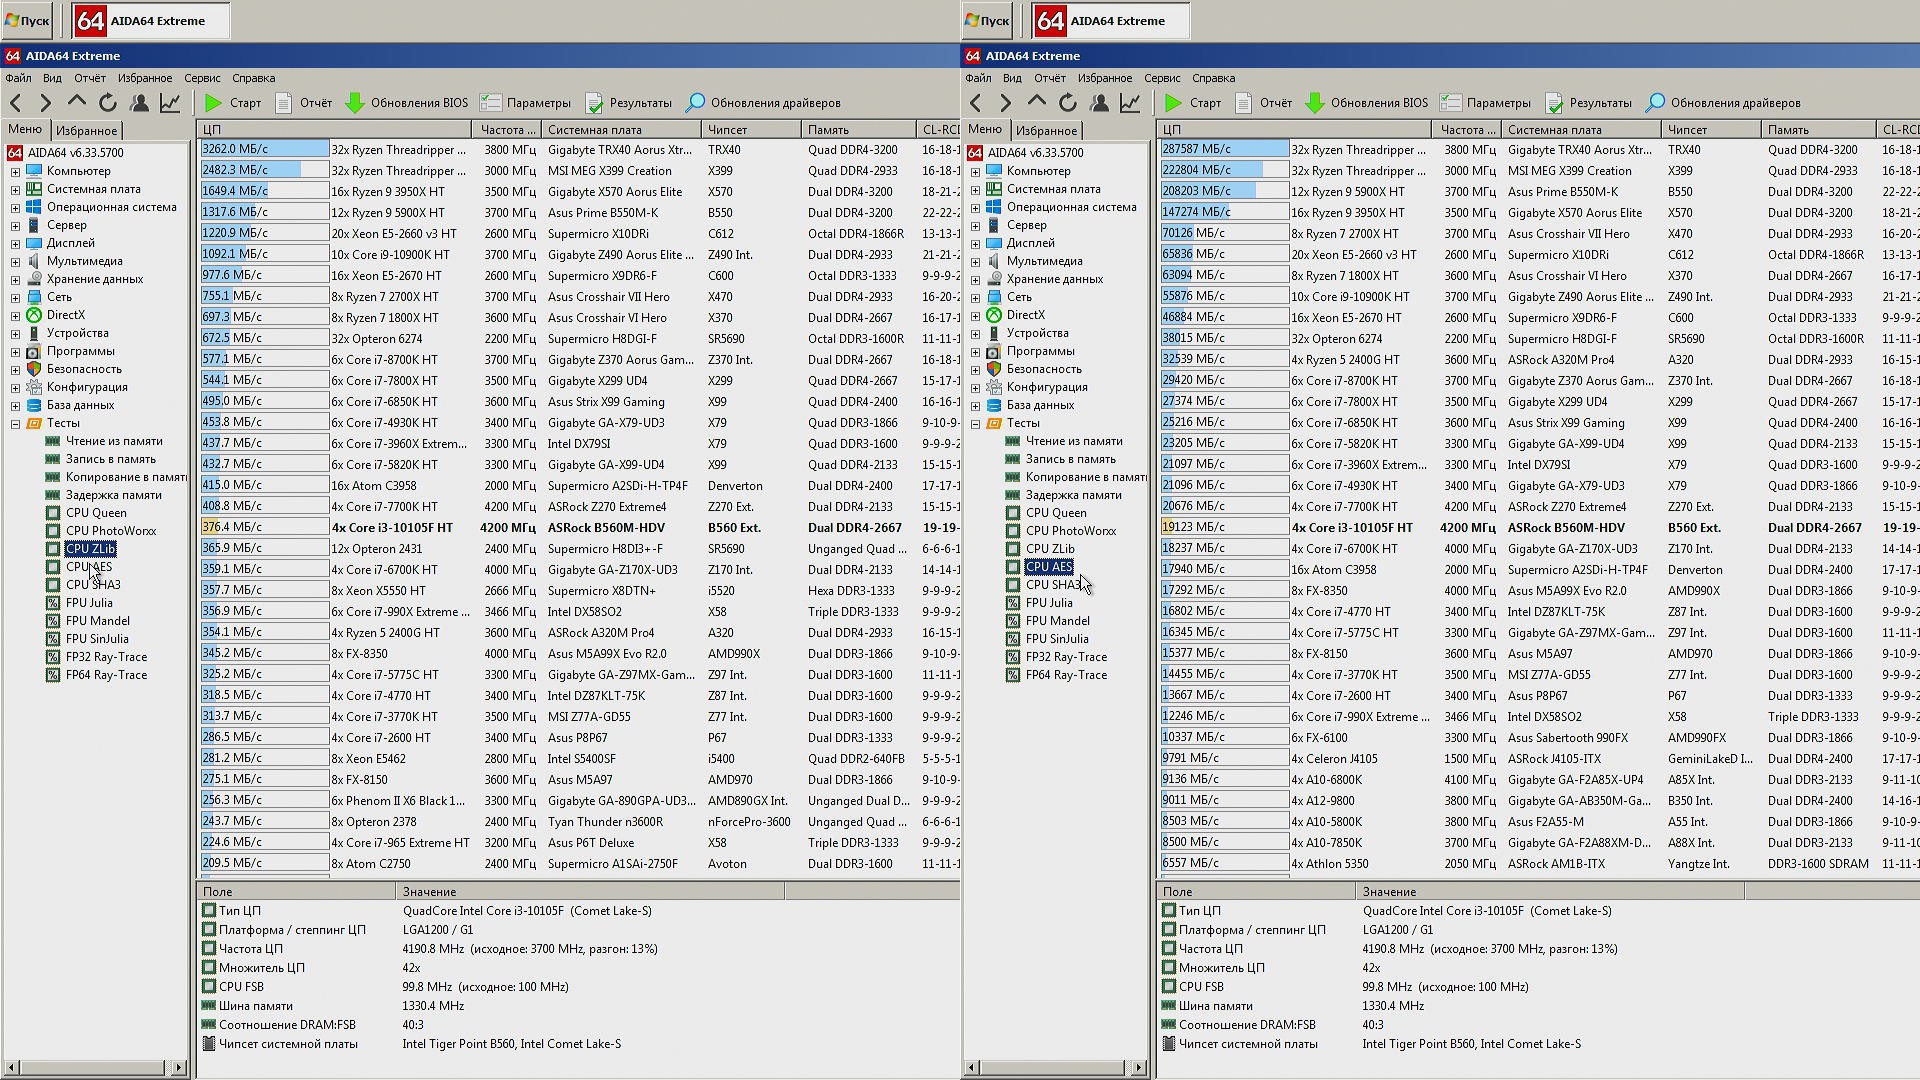The image size is (1920, 1080).
Task: Click the Отчёт toolbar button in the right window
Action: (1263, 103)
